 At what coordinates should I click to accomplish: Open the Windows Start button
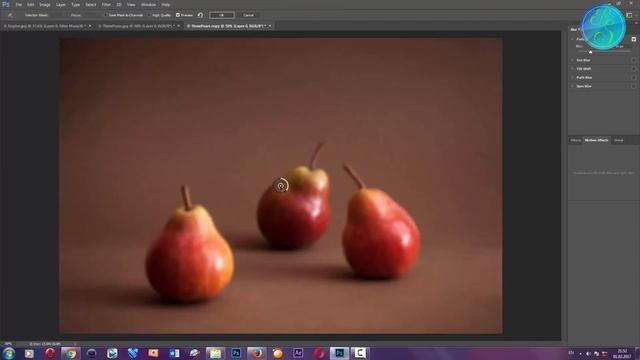[x=9, y=353]
